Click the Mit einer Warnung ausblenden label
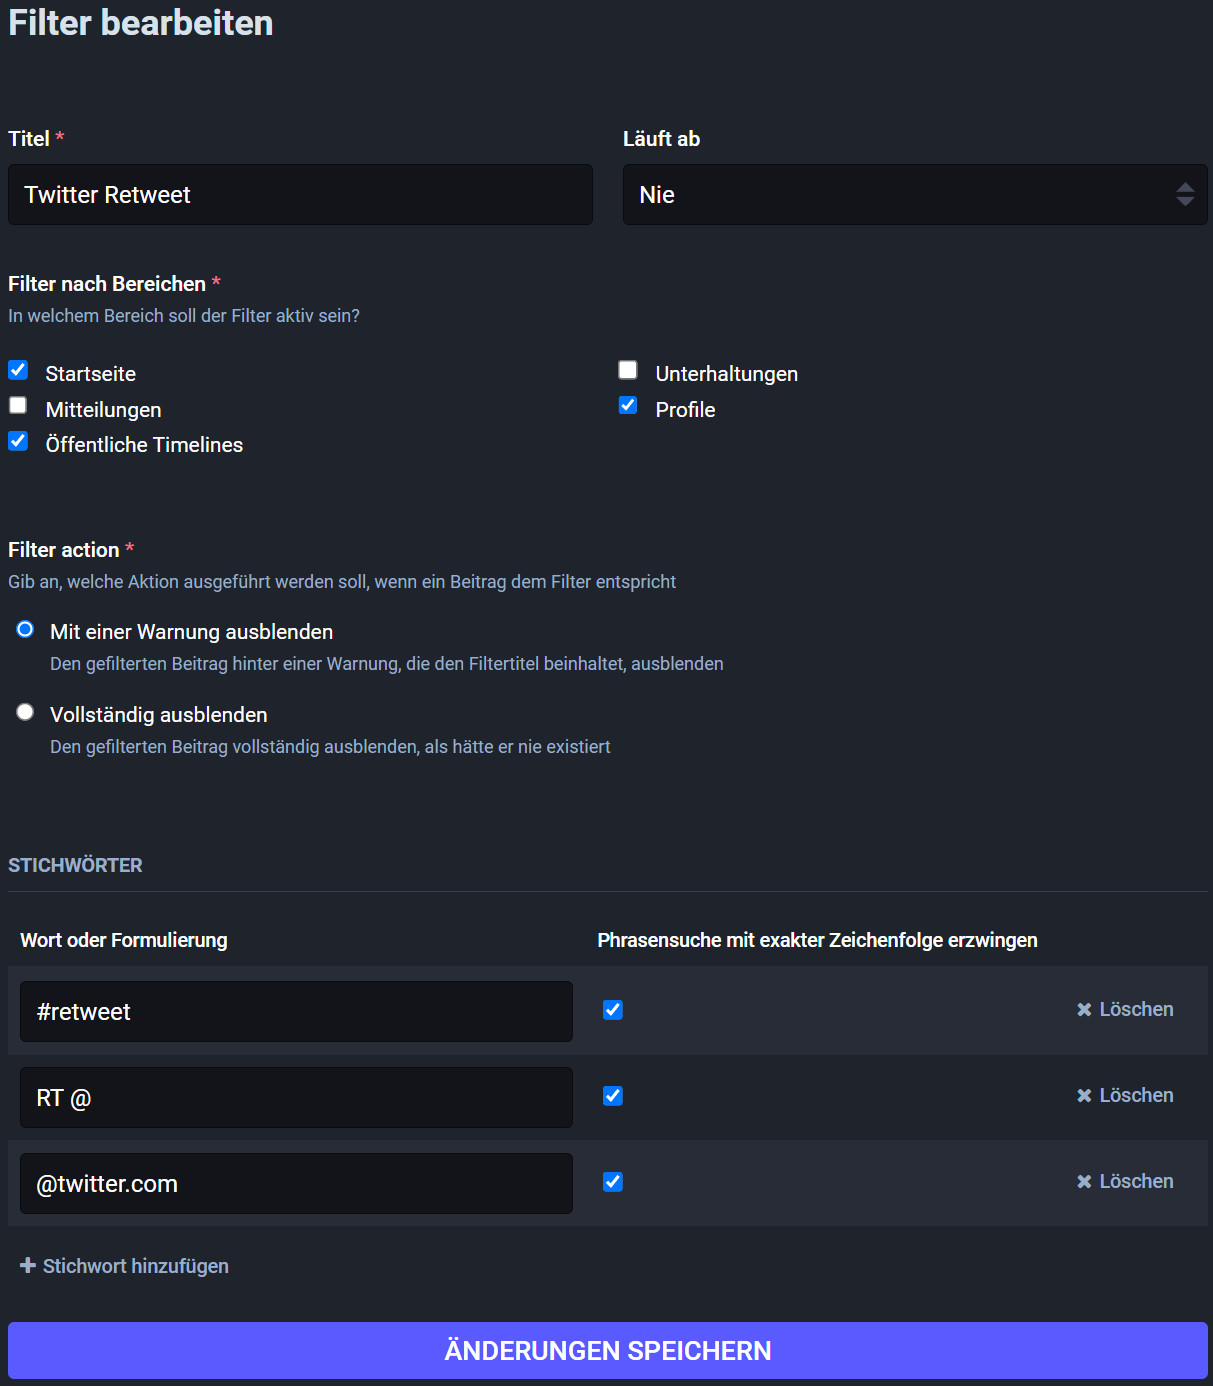This screenshot has width=1213, height=1386. (192, 632)
